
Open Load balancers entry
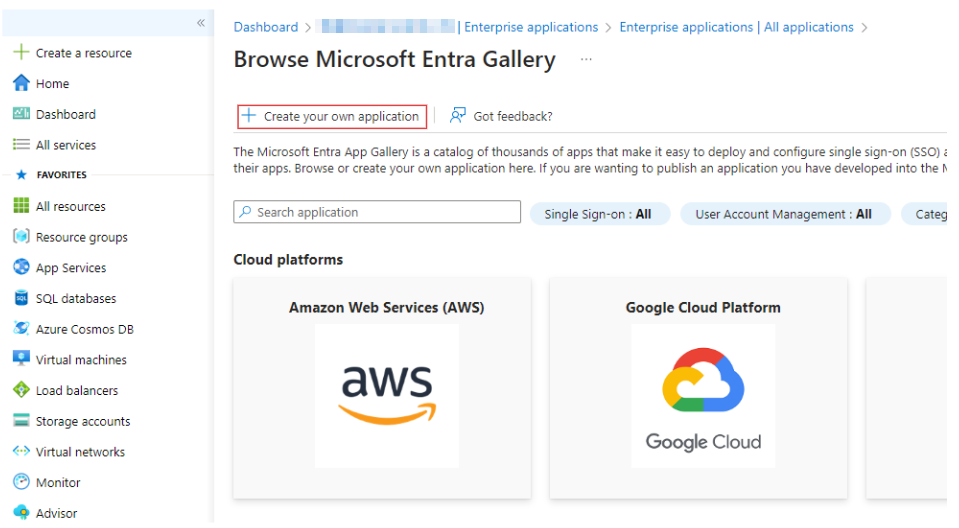point(77,390)
